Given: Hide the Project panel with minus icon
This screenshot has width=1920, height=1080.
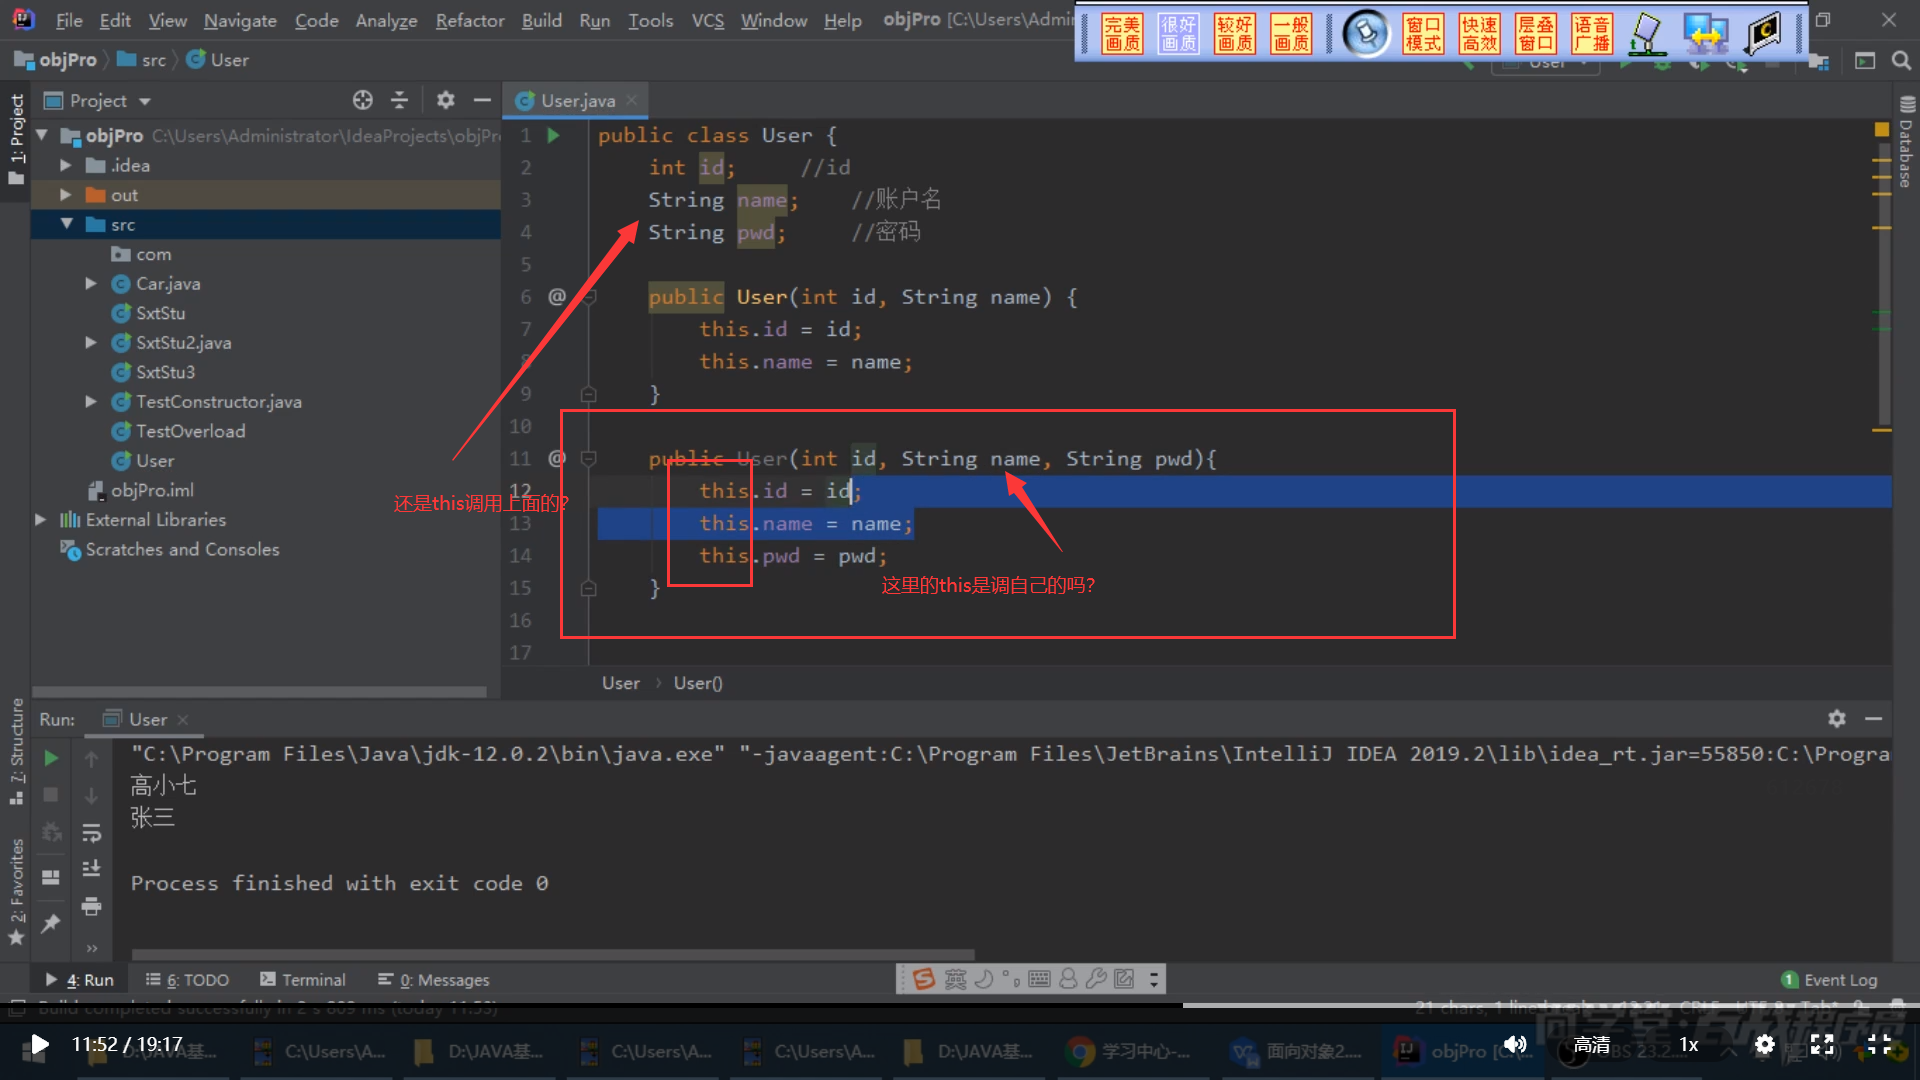Looking at the screenshot, I should [482, 100].
